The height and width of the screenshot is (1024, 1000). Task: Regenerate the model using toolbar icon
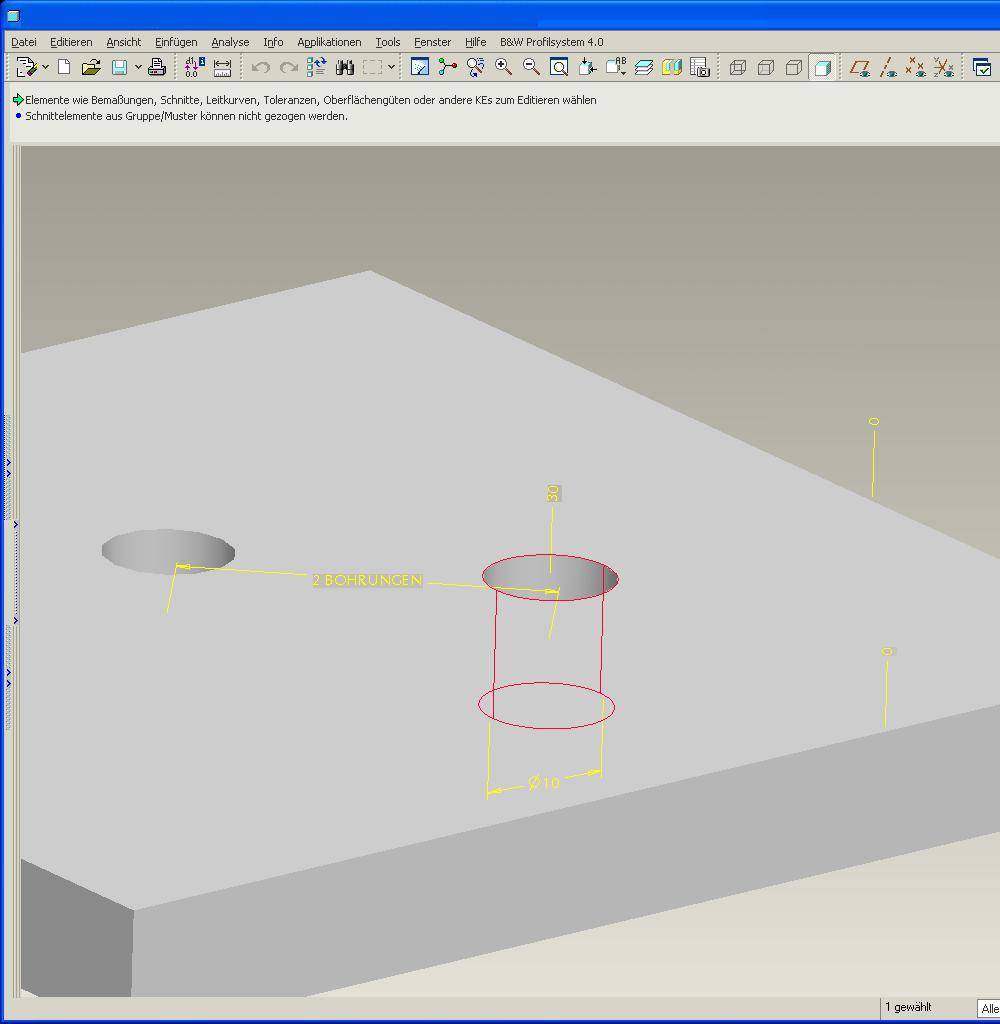pos(317,67)
